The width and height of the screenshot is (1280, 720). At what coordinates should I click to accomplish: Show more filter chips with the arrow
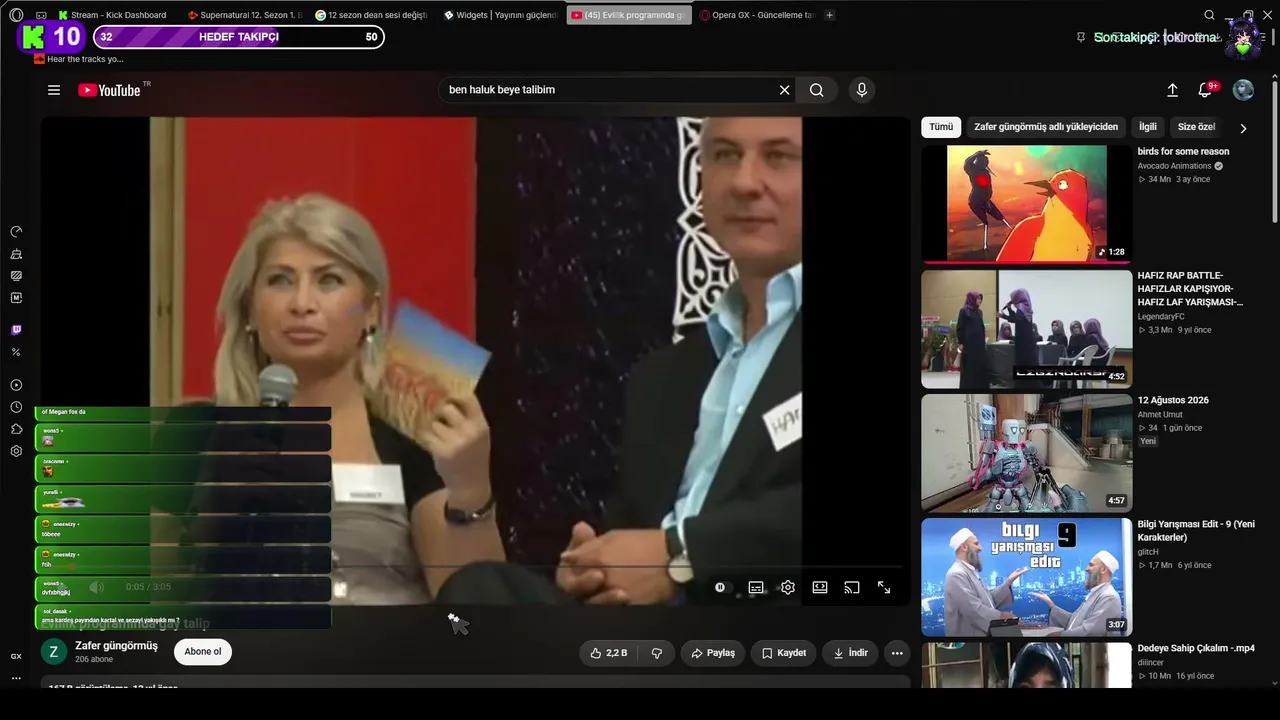[x=1243, y=128]
